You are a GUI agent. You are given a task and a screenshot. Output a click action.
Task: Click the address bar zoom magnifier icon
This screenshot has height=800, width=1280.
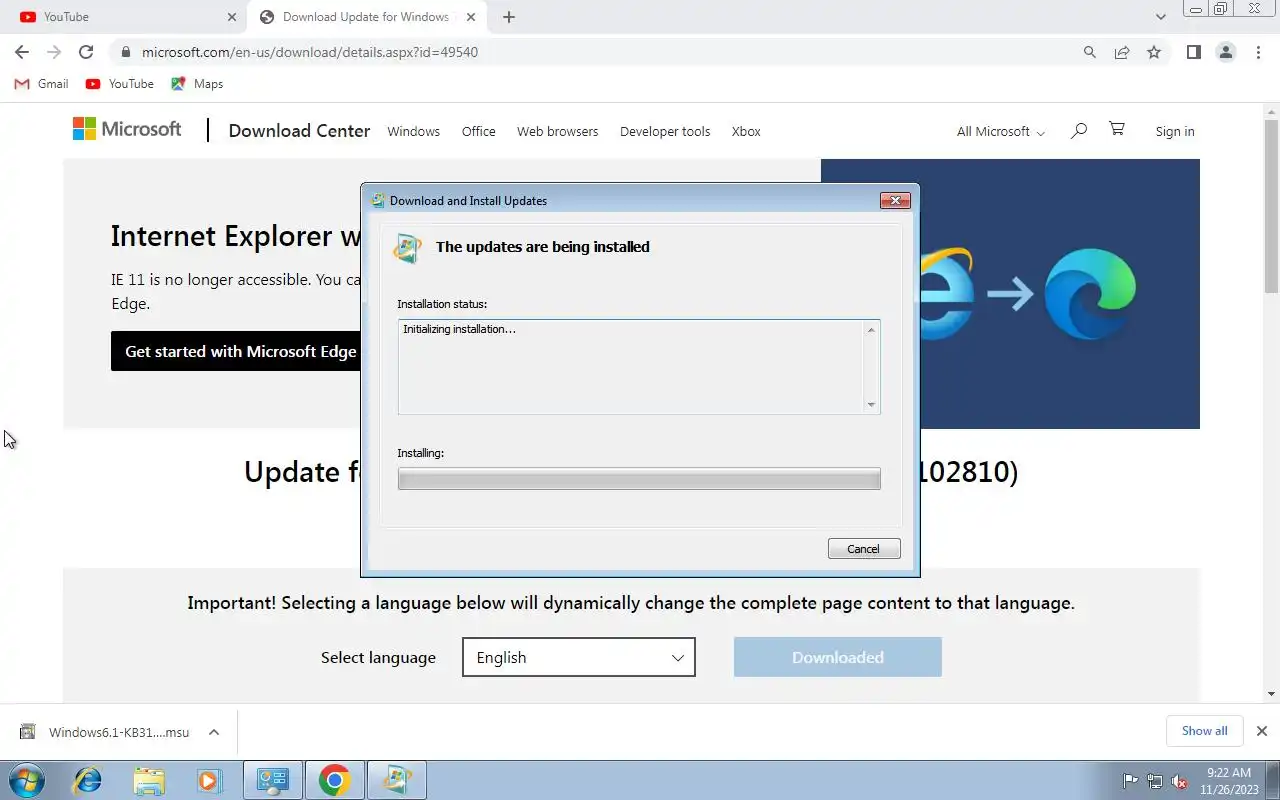point(1090,52)
